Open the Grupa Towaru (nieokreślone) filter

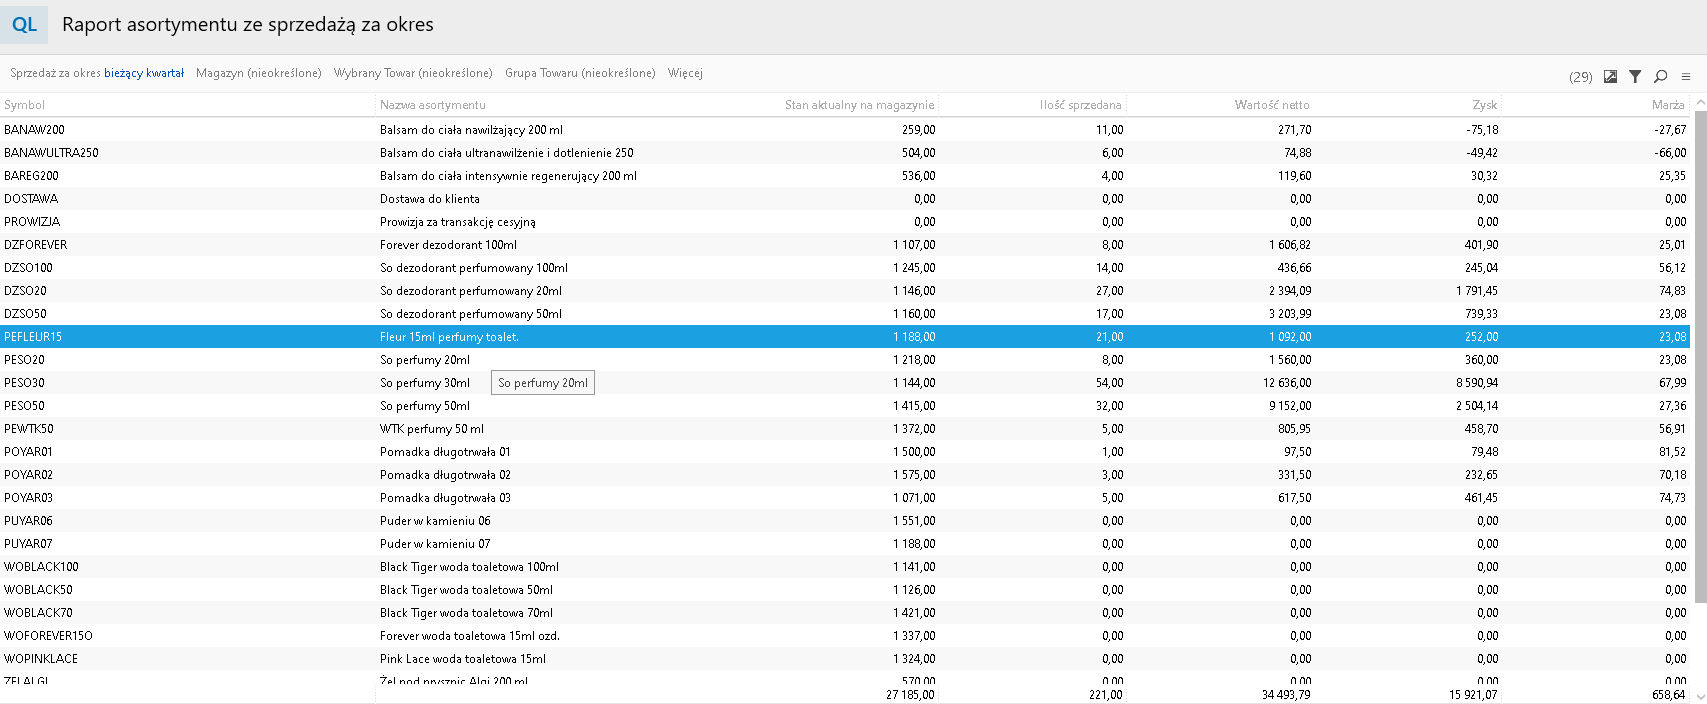click(580, 73)
